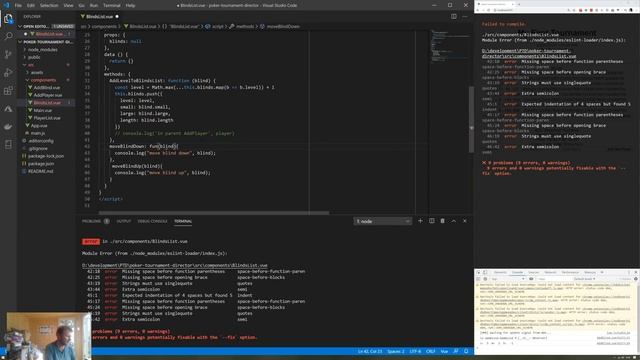Screen dimensions: 640x360
Task: Expand the public folder
Action: pyautogui.click(x=34, y=57)
